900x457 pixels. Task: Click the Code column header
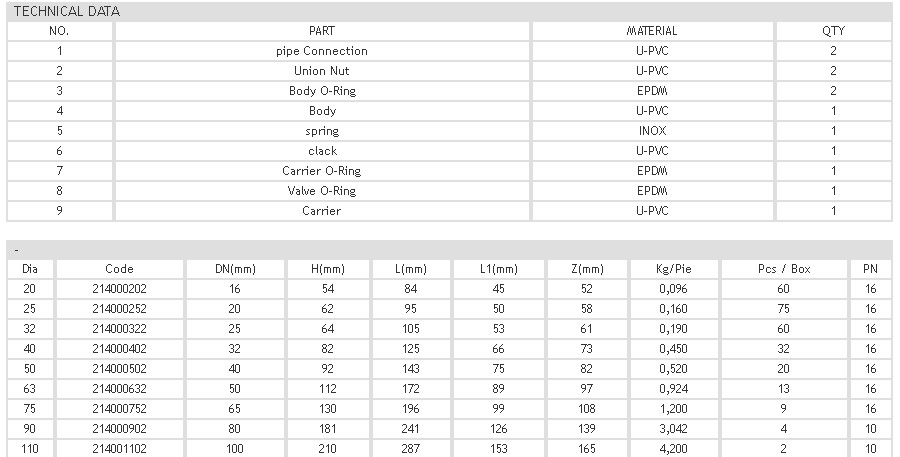(119, 269)
